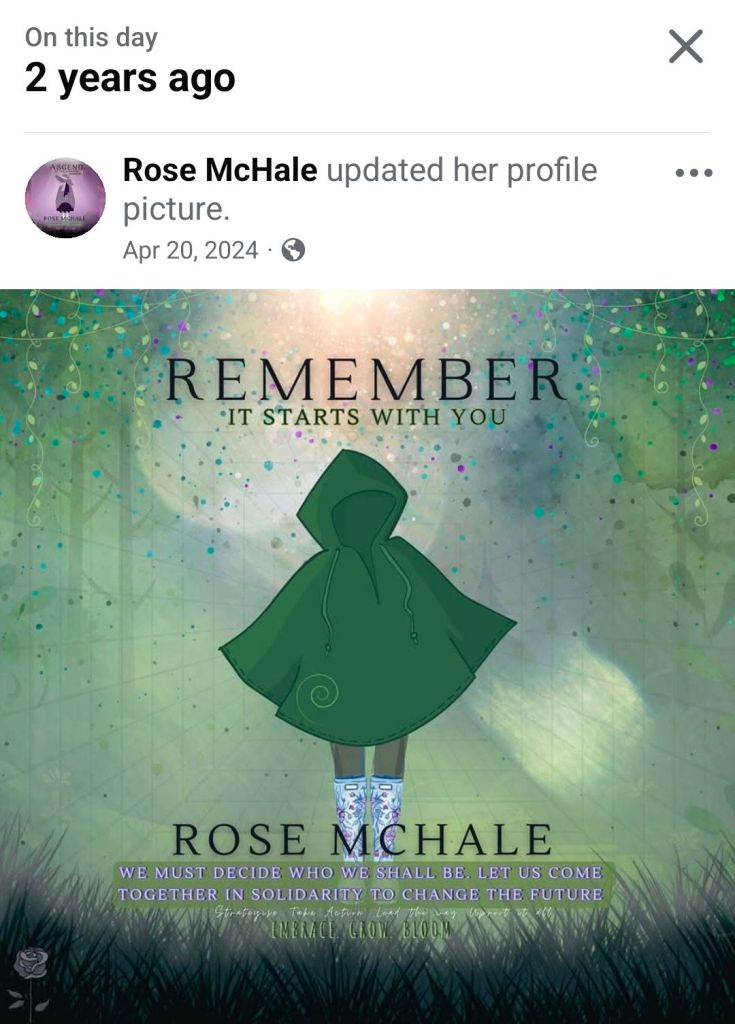Image resolution: width=735 pixels, height=1024 pixels.
Task: Click the "updated her profile picture" text
Action: click(360, 189)
